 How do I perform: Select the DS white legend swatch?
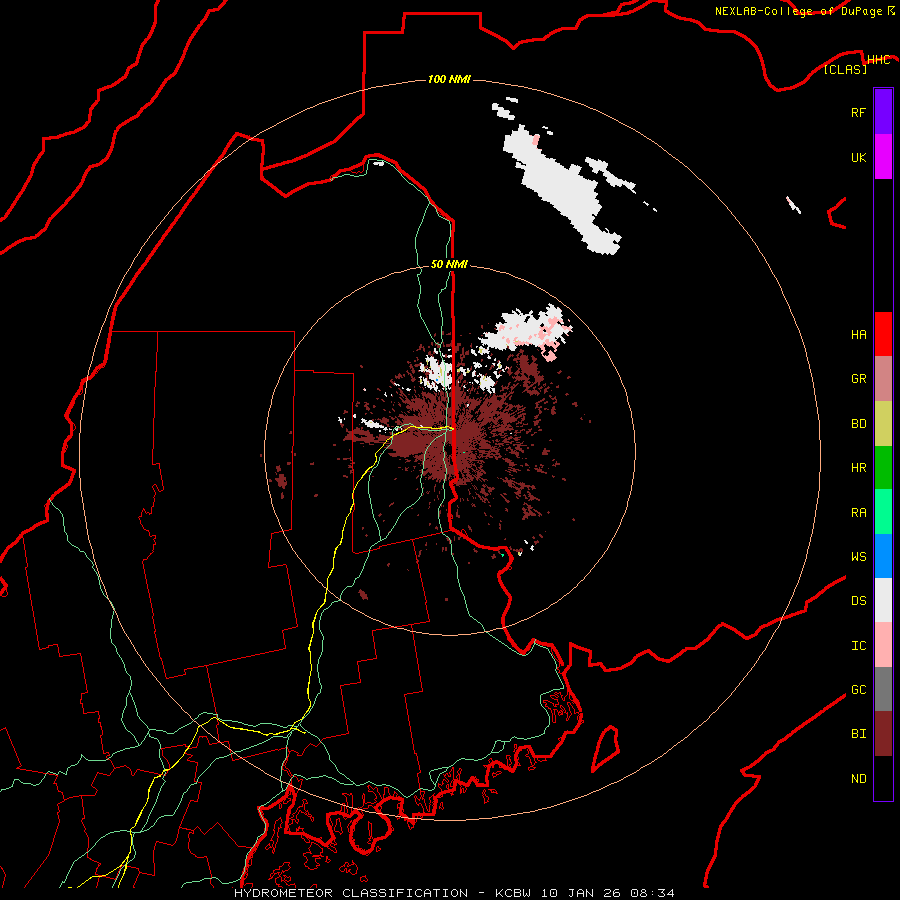[883, 600]
